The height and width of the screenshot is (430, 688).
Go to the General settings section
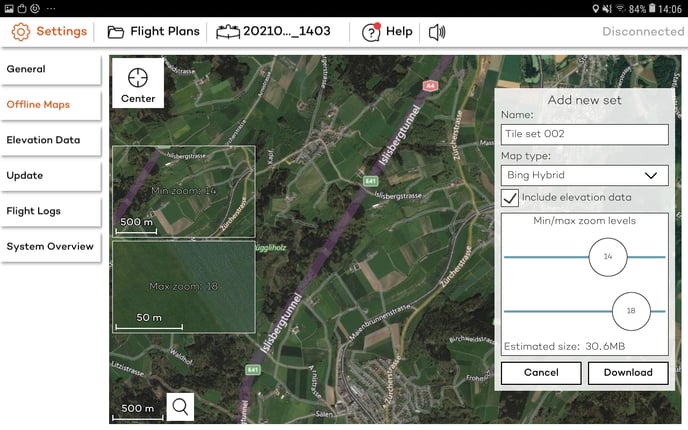pos(50,70)
